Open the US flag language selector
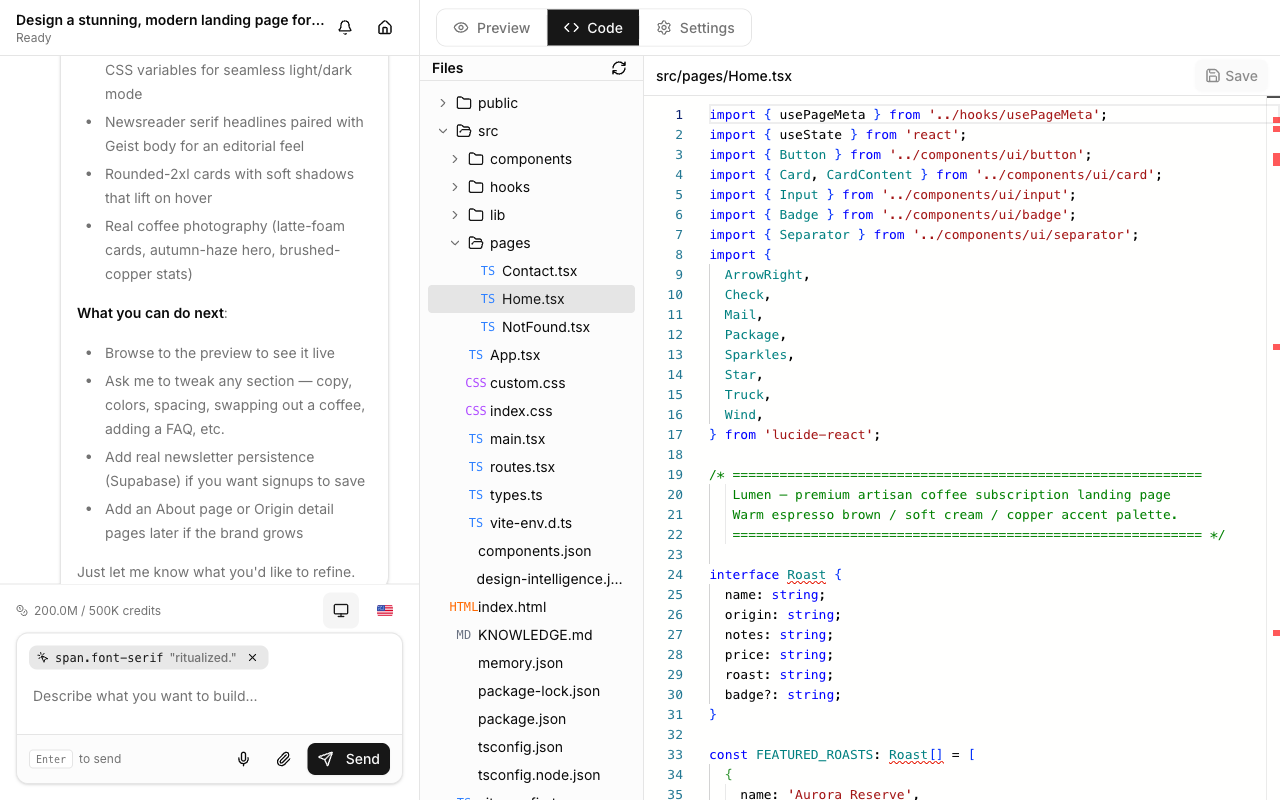1280x800 pixels. point(385,610)
